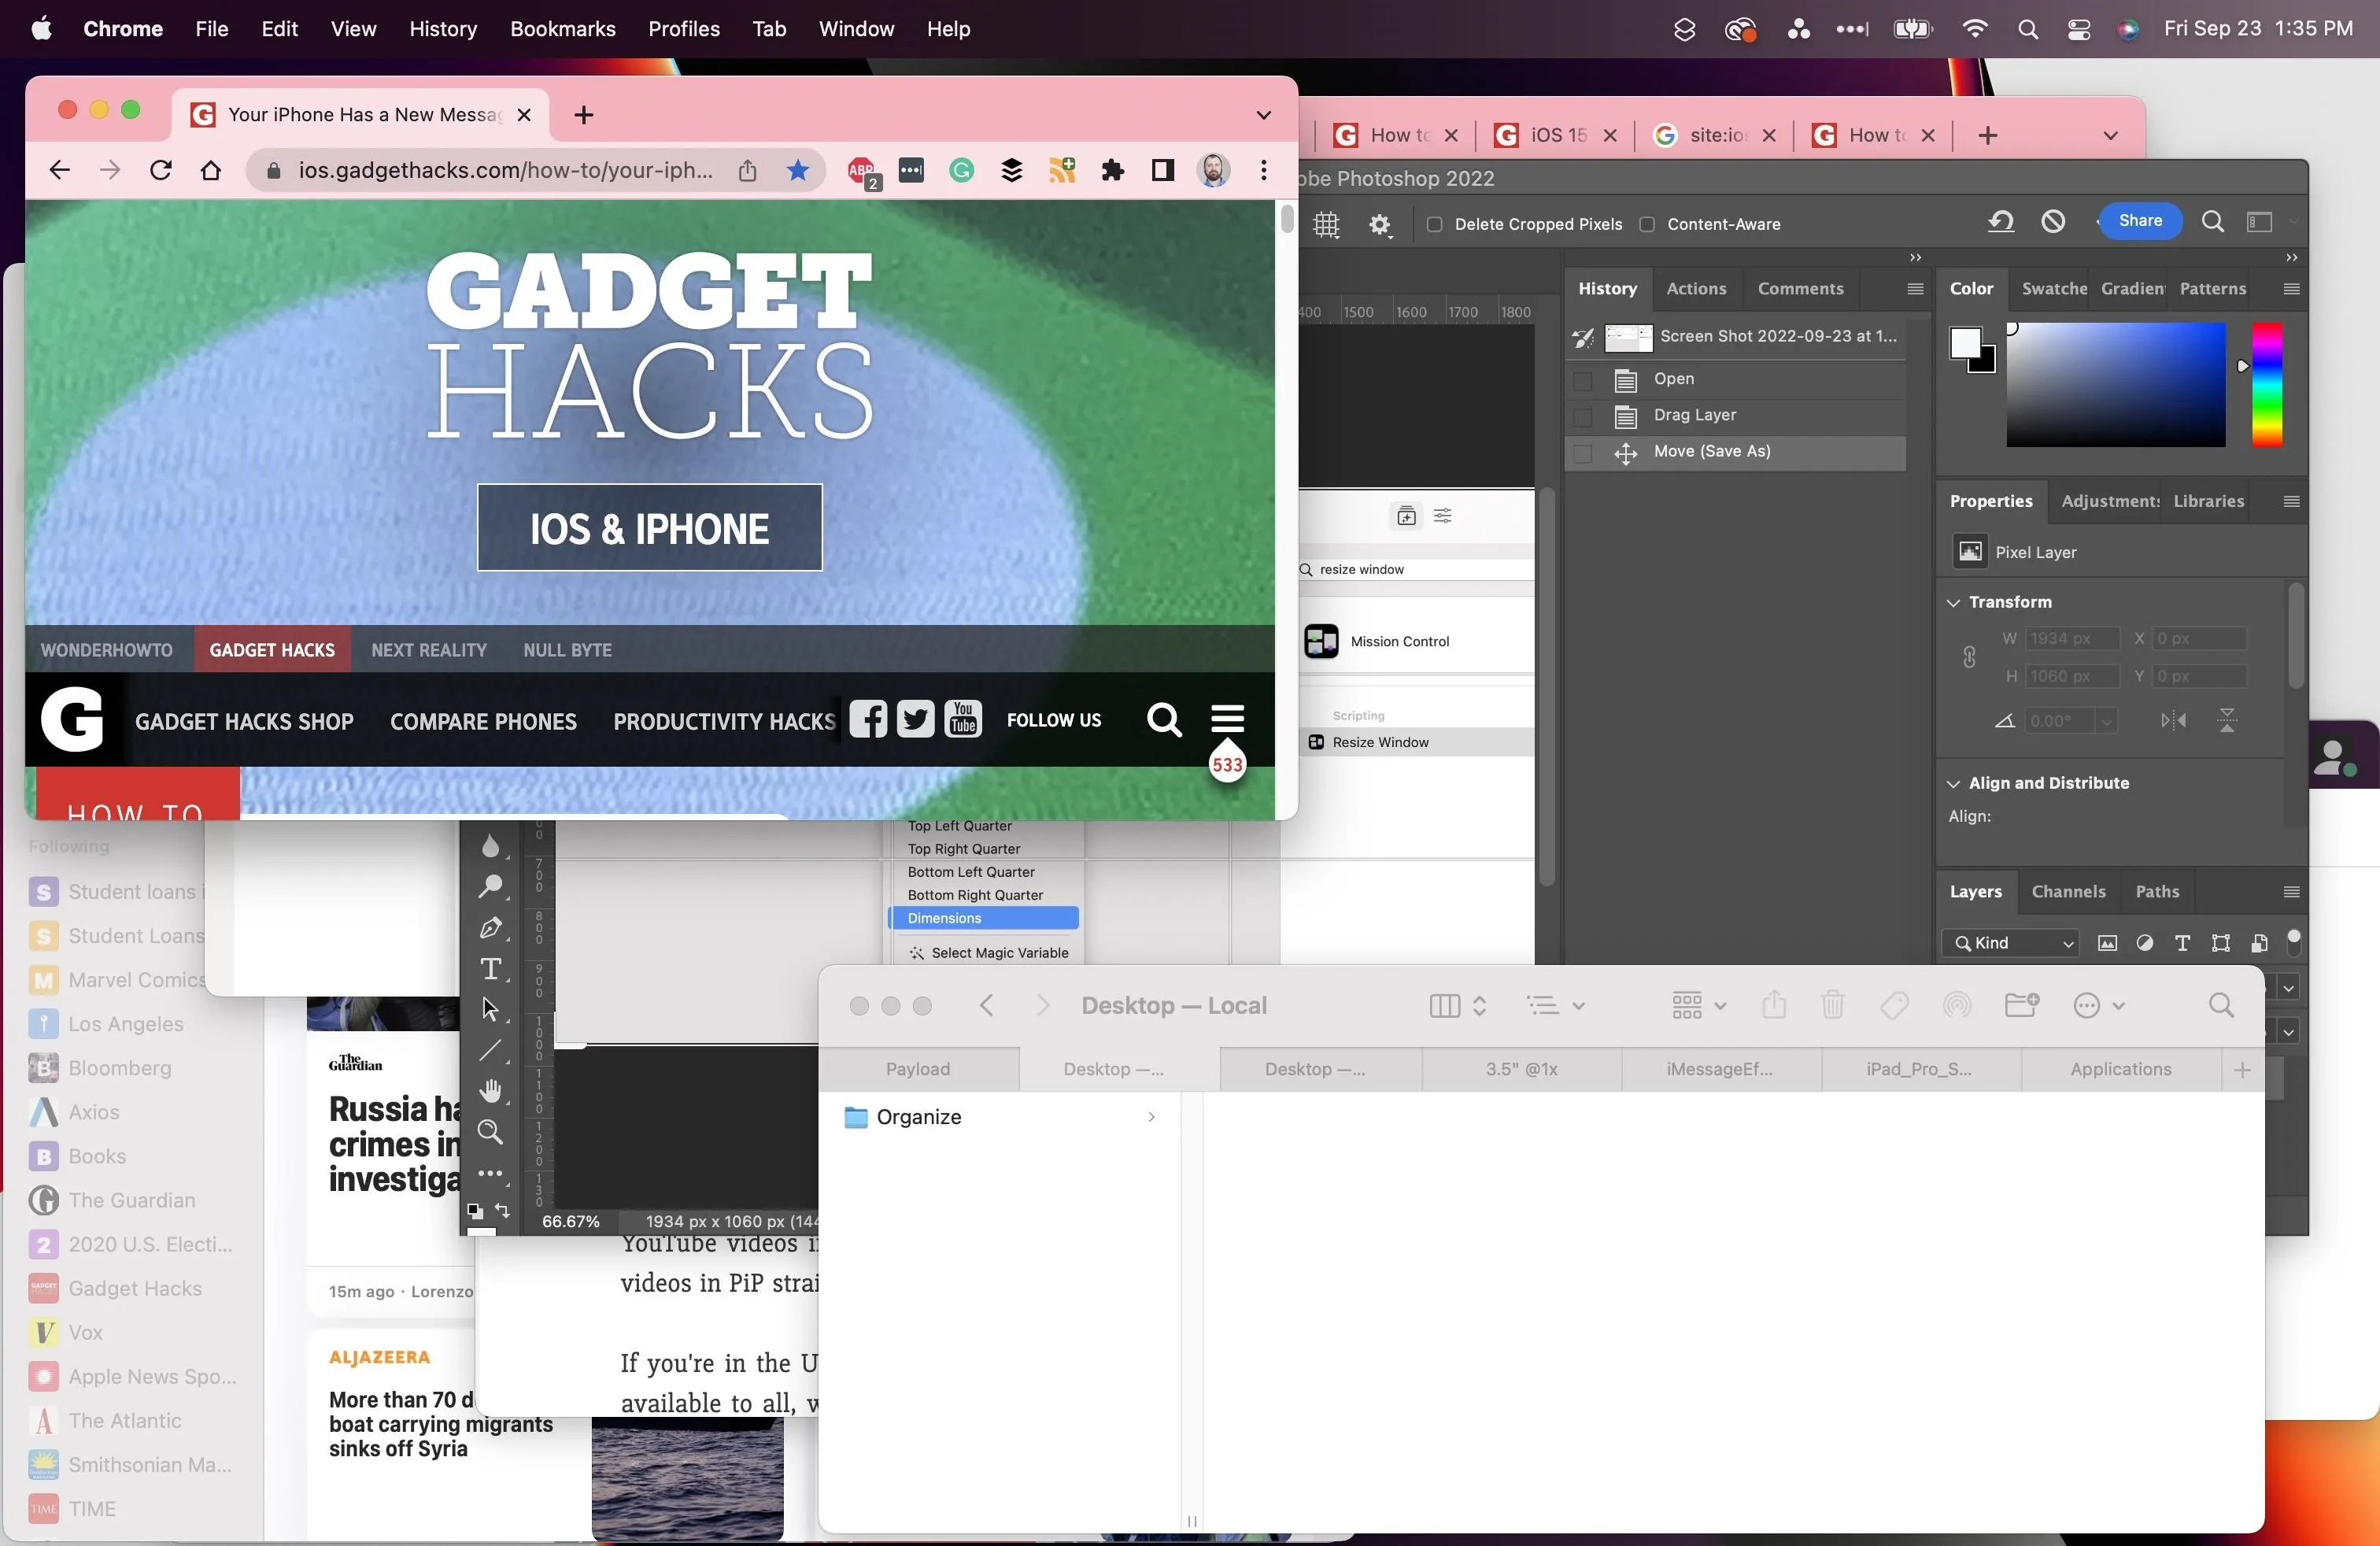Screen dimensions: 2380x1546
Task: Open Chrome Extensions puzzle icon
Action: (1112, 170)
